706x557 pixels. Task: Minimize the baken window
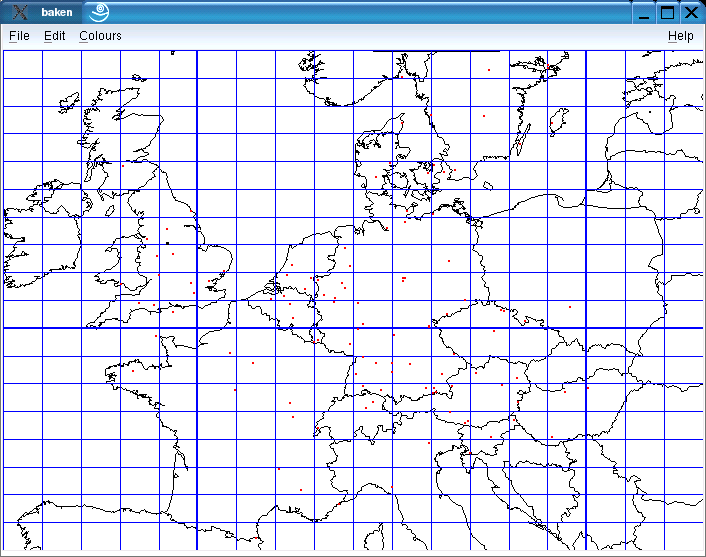pyautogui.click(x=644, y=13)
